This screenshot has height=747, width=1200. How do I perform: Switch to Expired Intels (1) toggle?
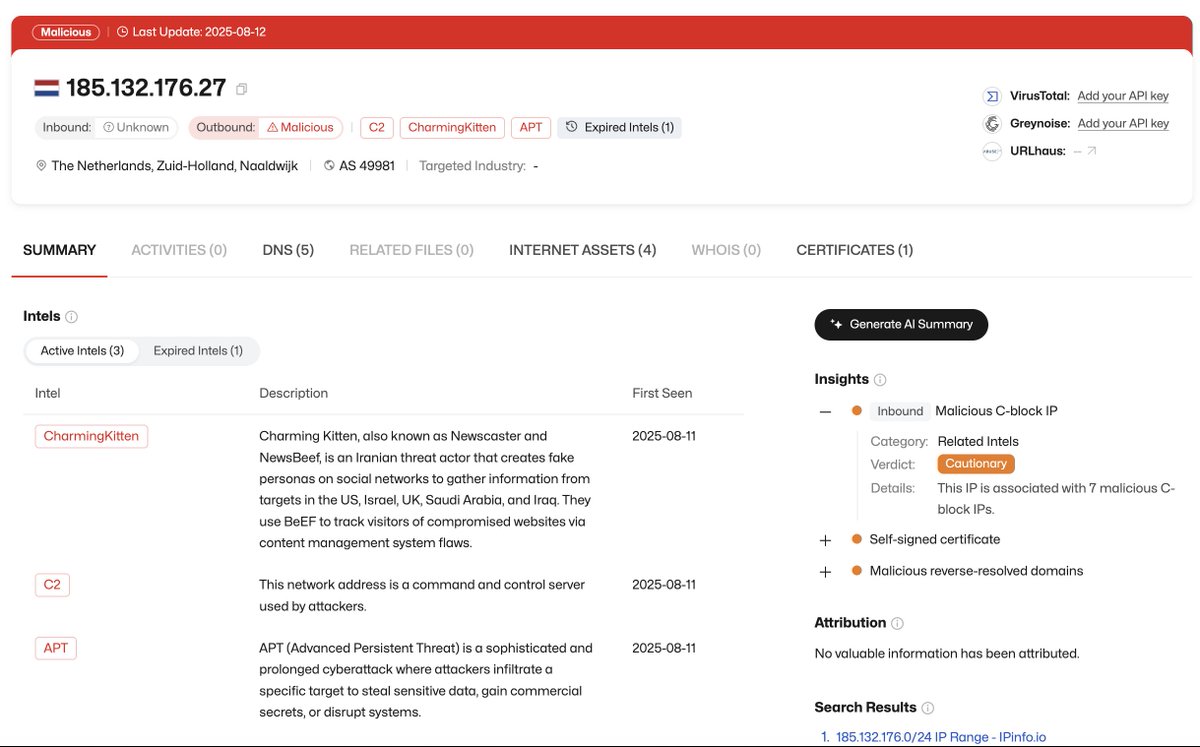pos(198,351)
